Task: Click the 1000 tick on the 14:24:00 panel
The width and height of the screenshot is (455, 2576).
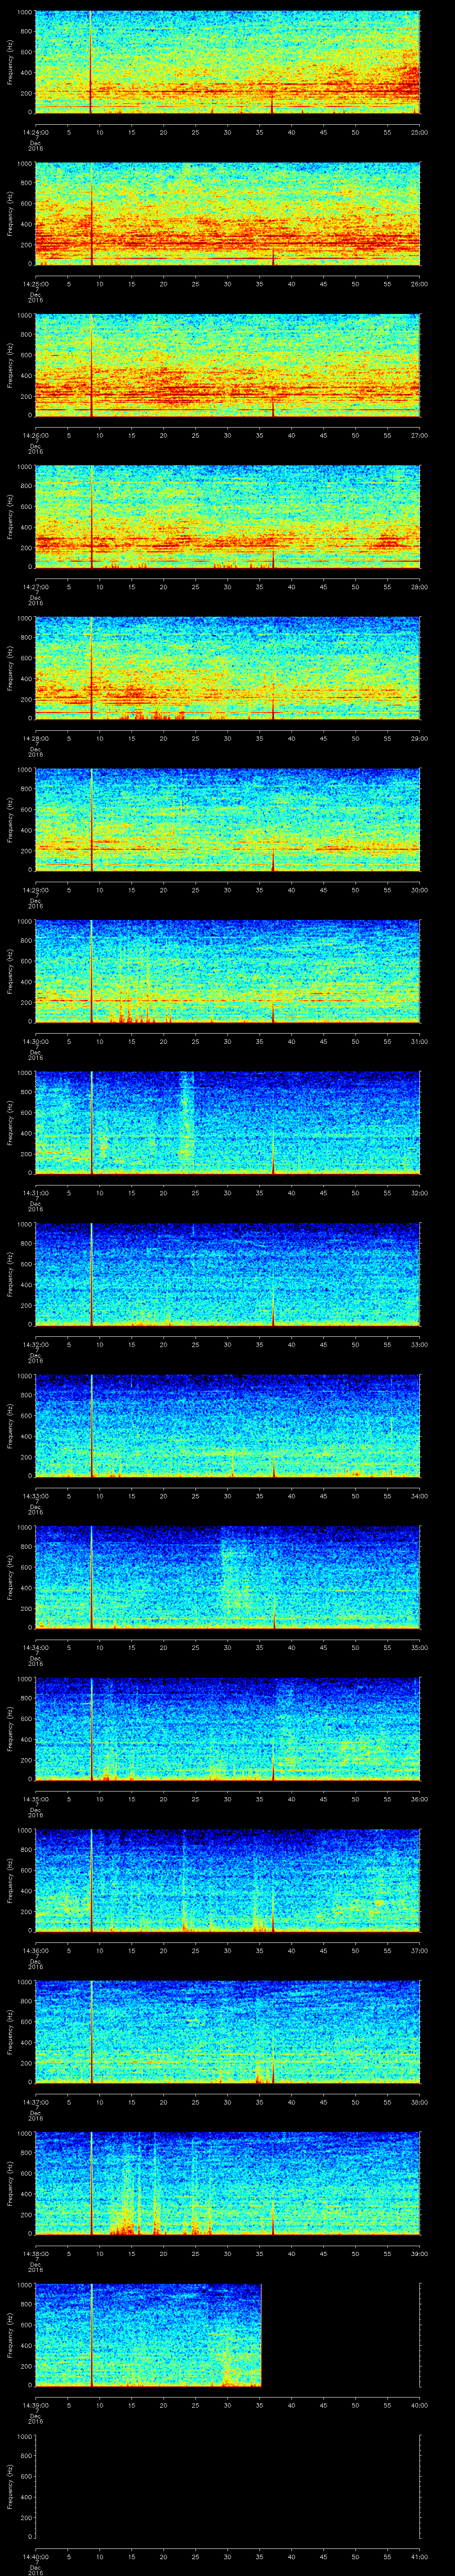Action: pyautogui.click(x=24, y=12)
